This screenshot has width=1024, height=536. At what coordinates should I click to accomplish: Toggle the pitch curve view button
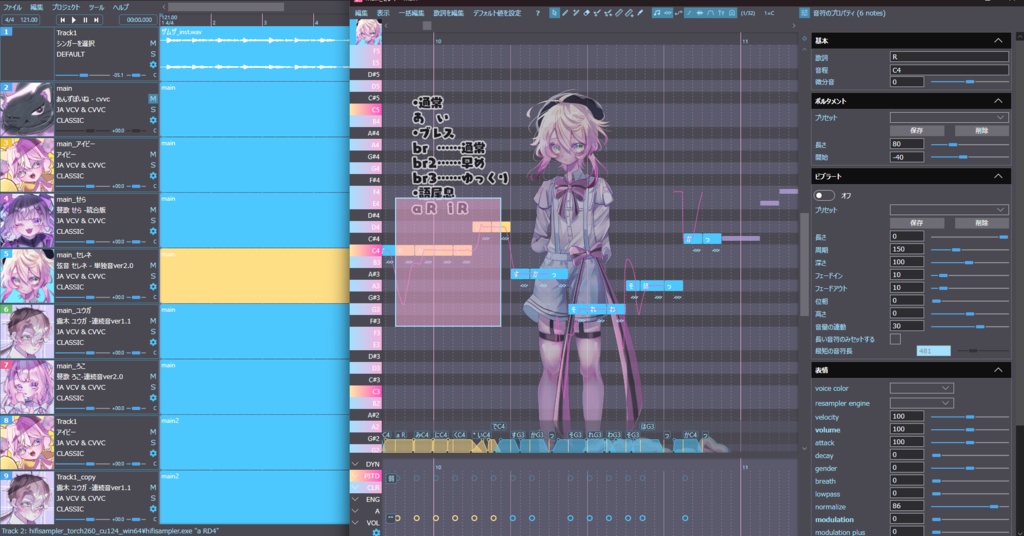pyautogui.click(x=679, y=13)
